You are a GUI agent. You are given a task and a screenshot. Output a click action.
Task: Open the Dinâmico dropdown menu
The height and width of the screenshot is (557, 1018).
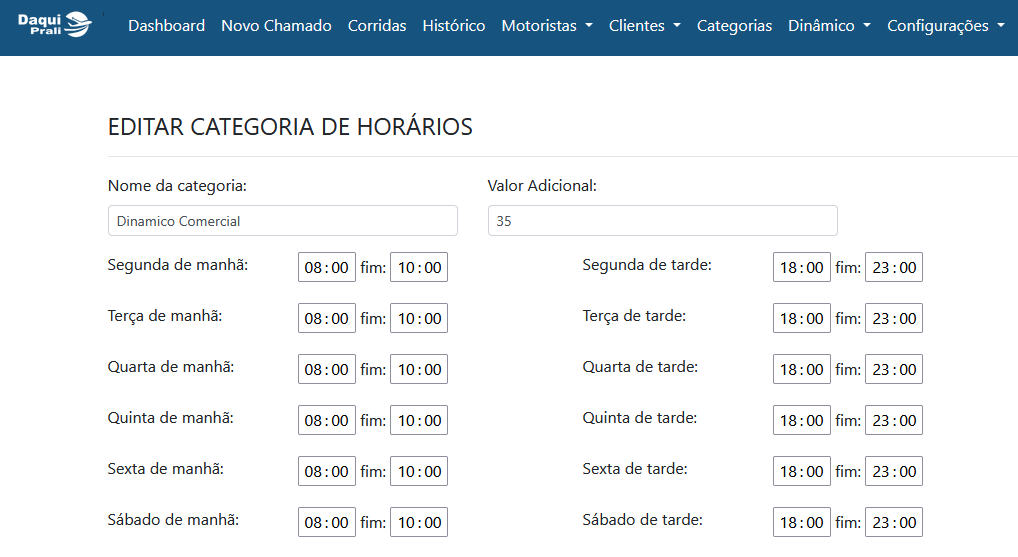click(x=829, y=25)
